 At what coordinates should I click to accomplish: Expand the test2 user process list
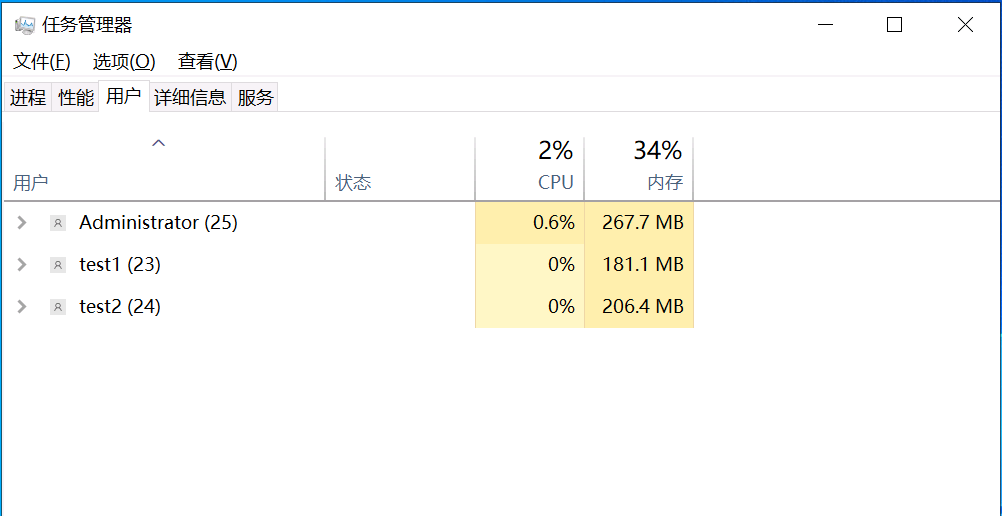(x=22, y=307)
